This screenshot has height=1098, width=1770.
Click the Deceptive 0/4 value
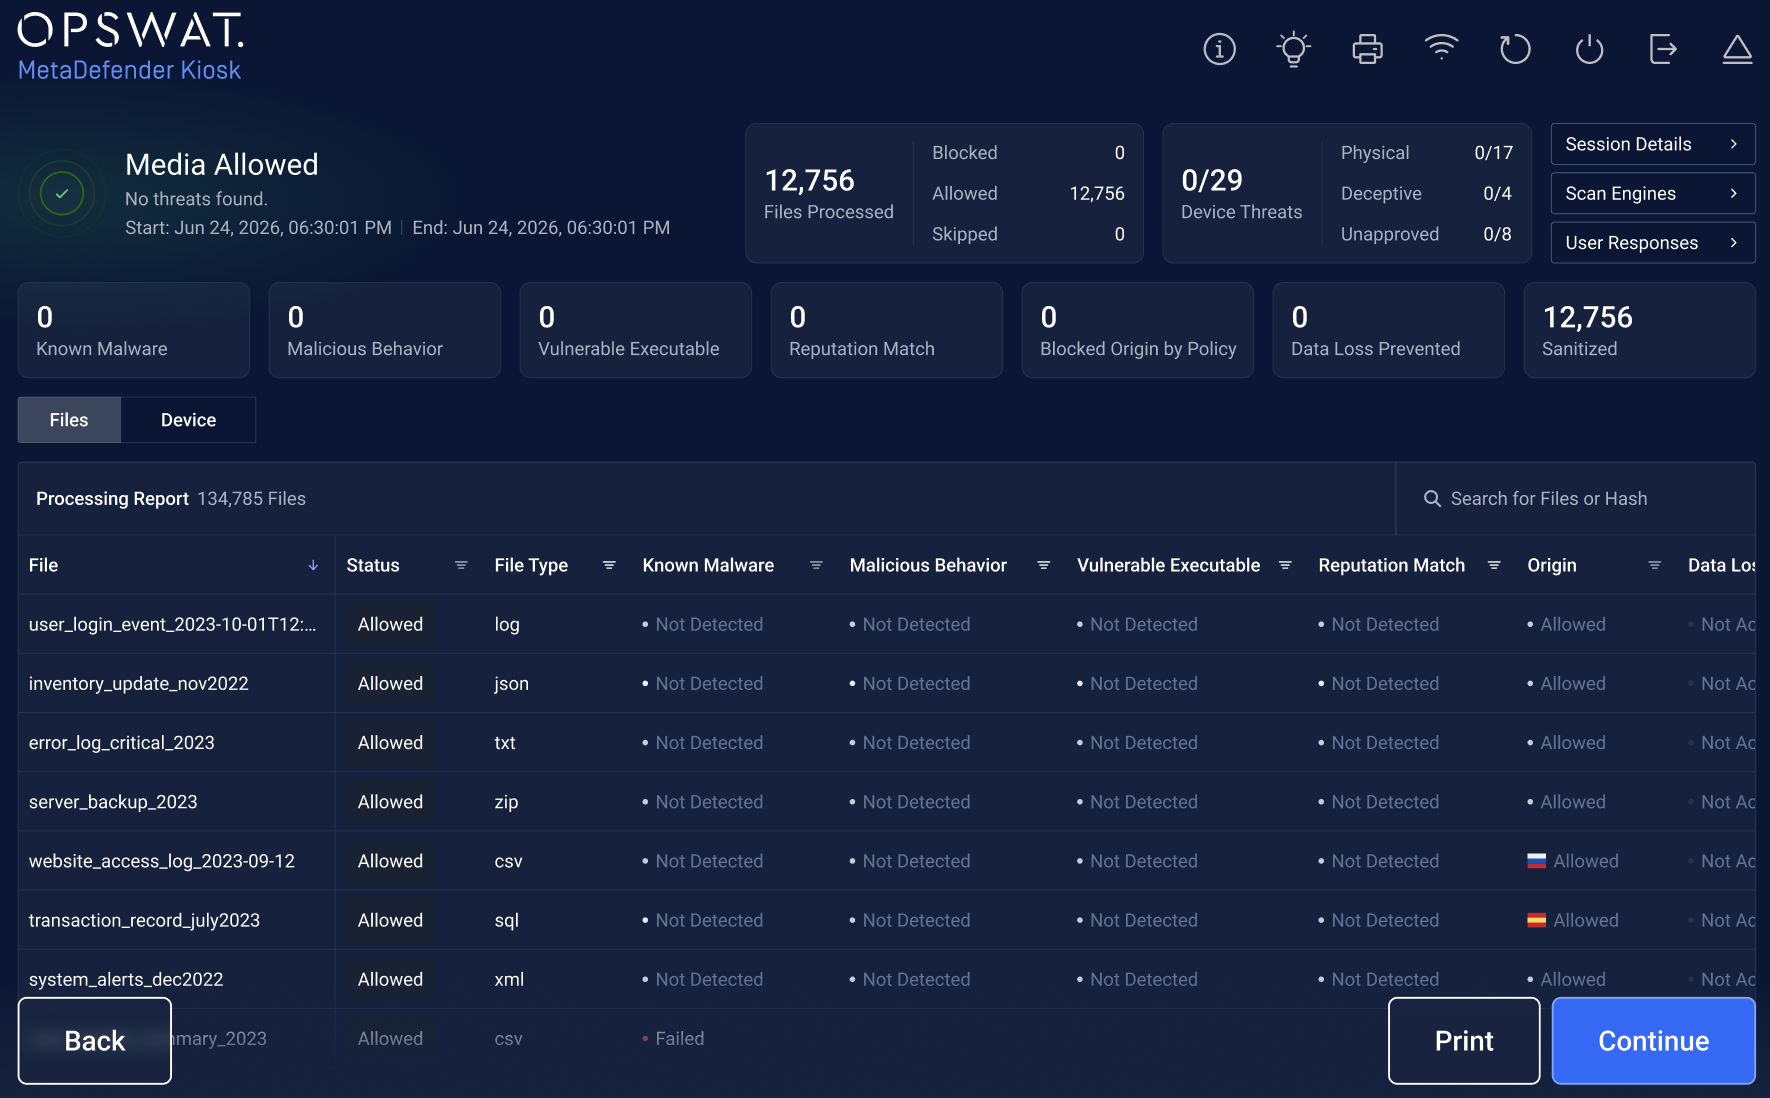(x=1497, y=193)
